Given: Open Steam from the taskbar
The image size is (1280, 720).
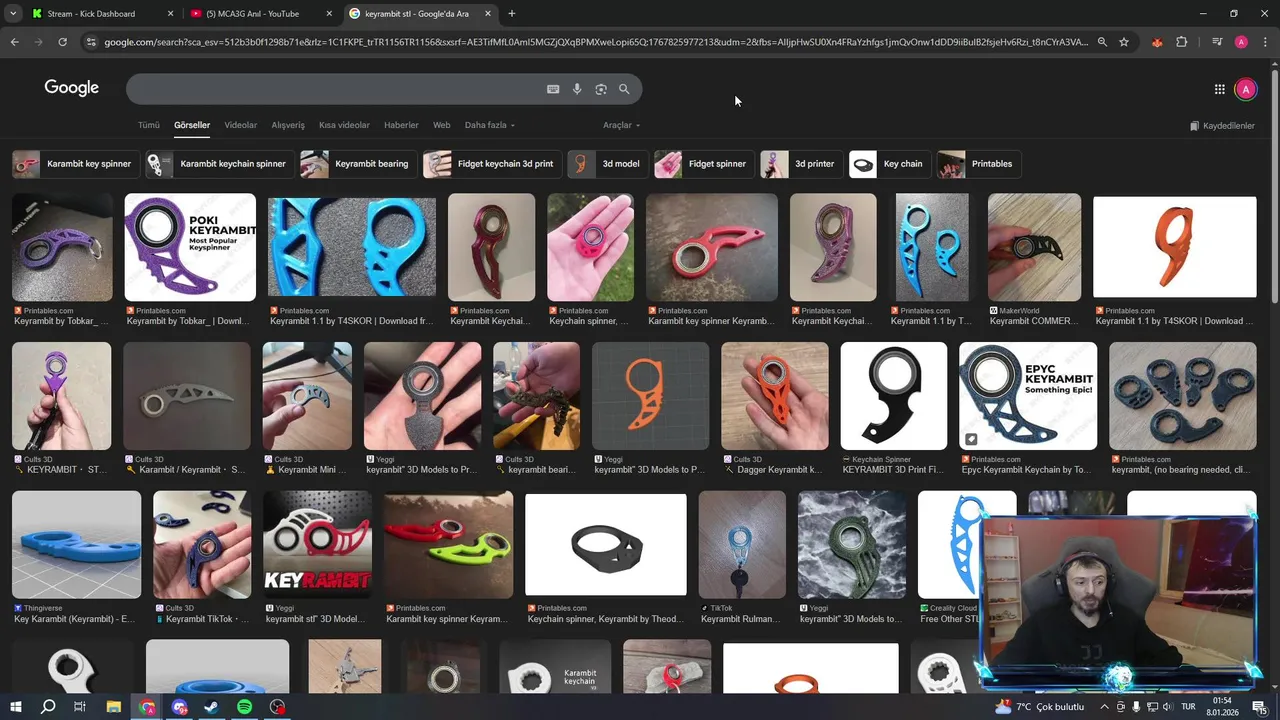Looking at the screenshot, I should coord(212,706).
